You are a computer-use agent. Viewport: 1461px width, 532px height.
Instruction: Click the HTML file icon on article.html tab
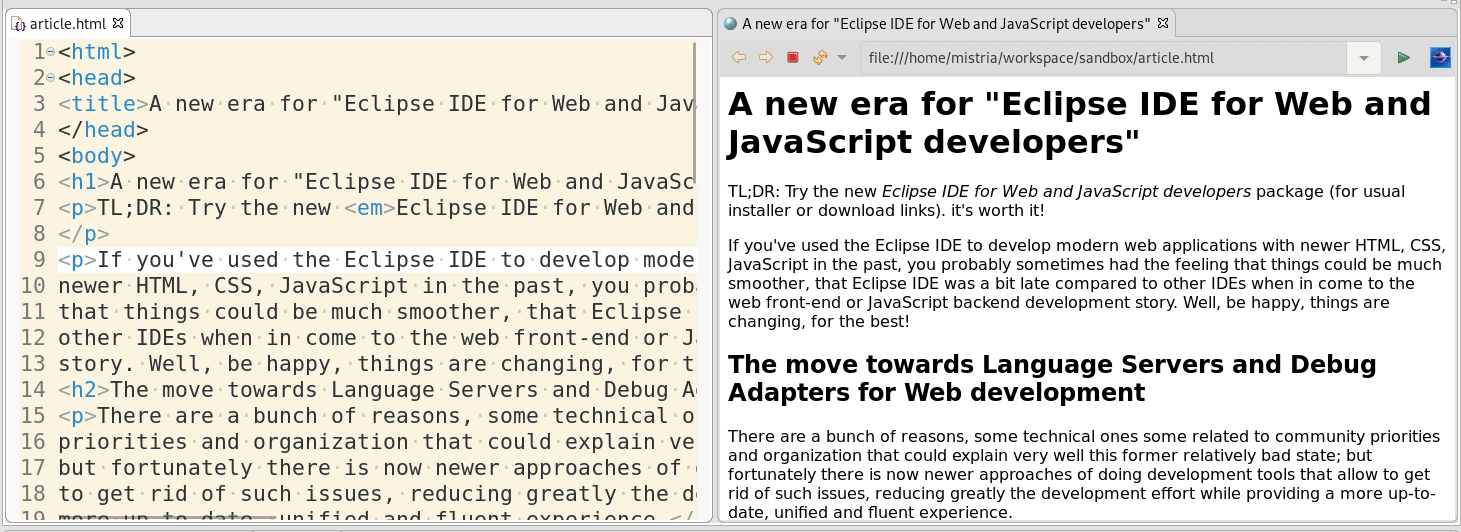pos(20,23)
